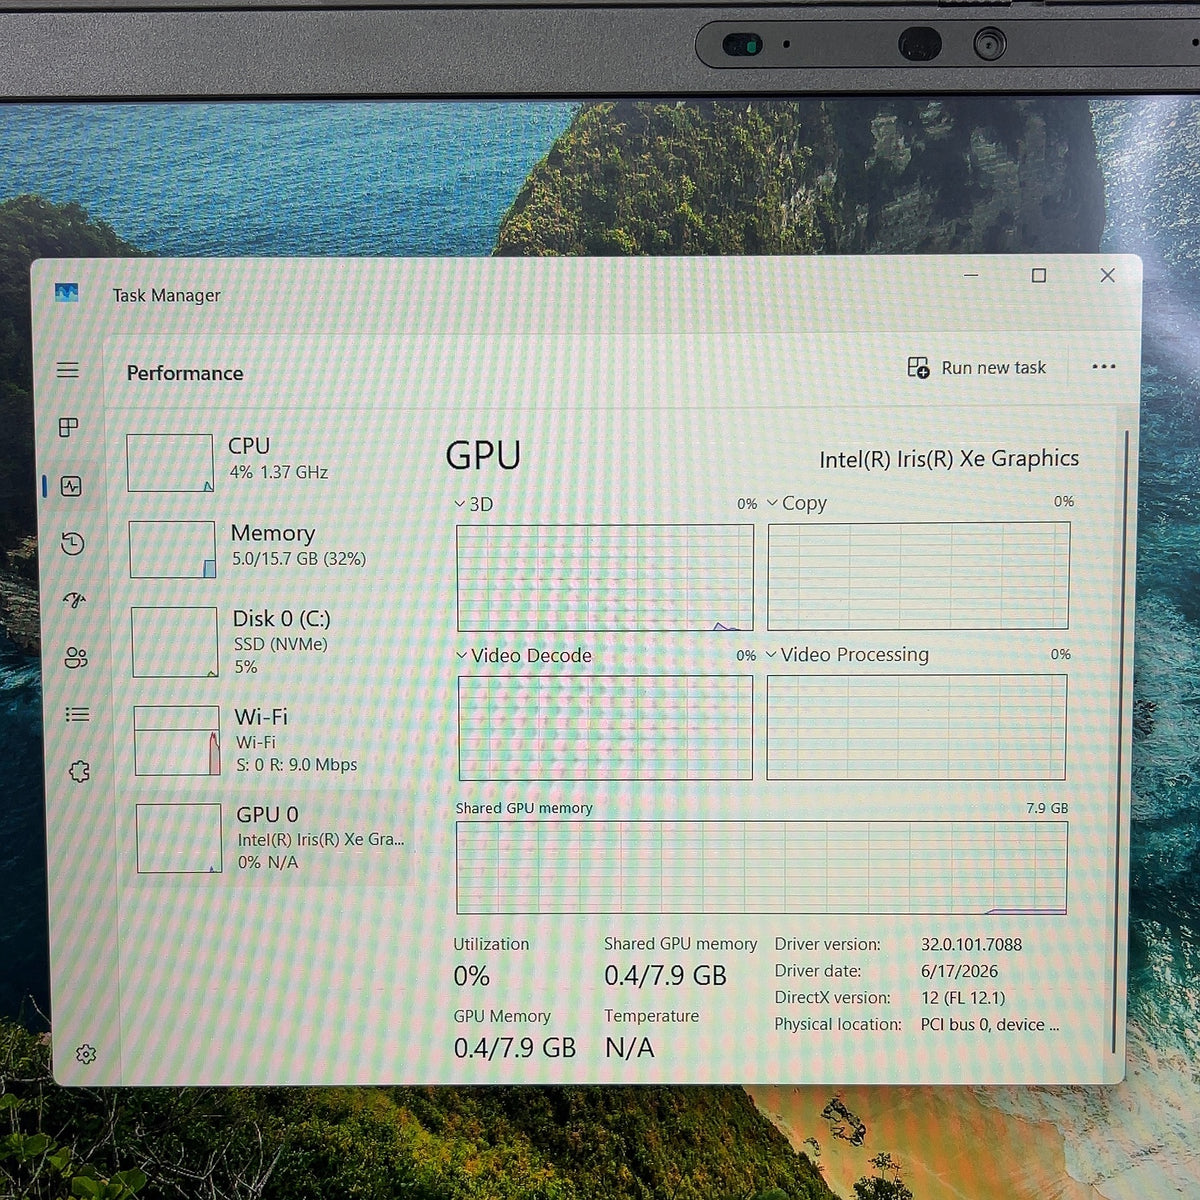1200x1200 pixels.
Task: Click the Video Processing graph
Action: pyautogui.click(x=916, y=727)
